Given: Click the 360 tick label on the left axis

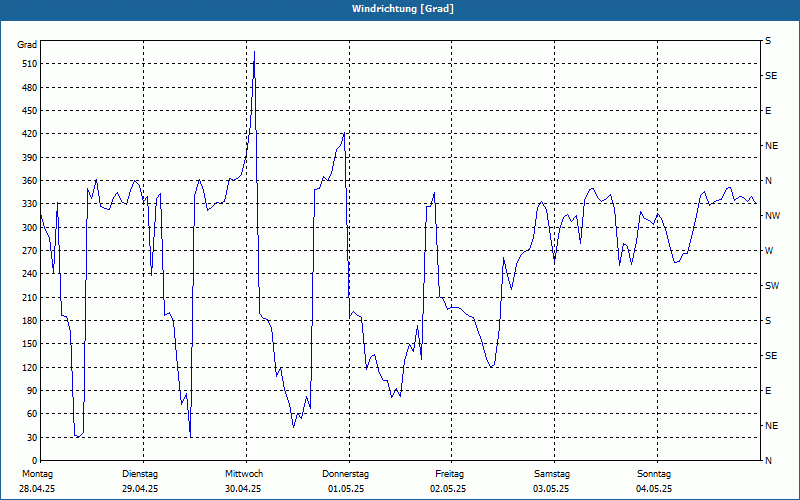Looking at the screenshot, I should click(x=27, y=181).
